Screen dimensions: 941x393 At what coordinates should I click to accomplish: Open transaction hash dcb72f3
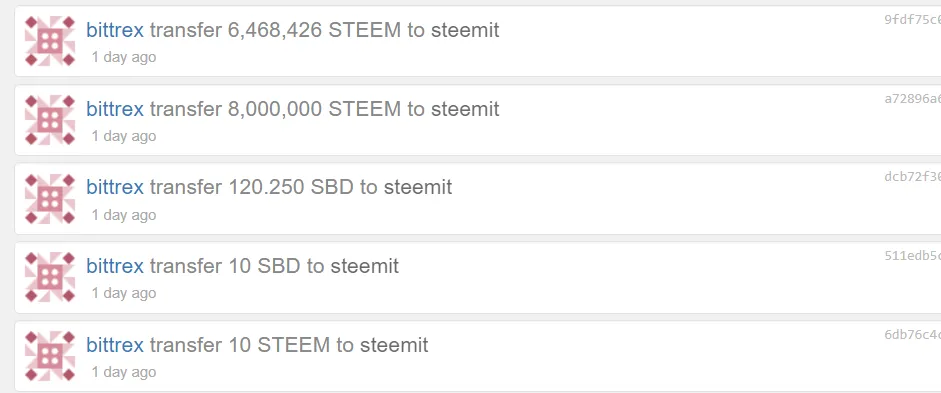[912, 176]
